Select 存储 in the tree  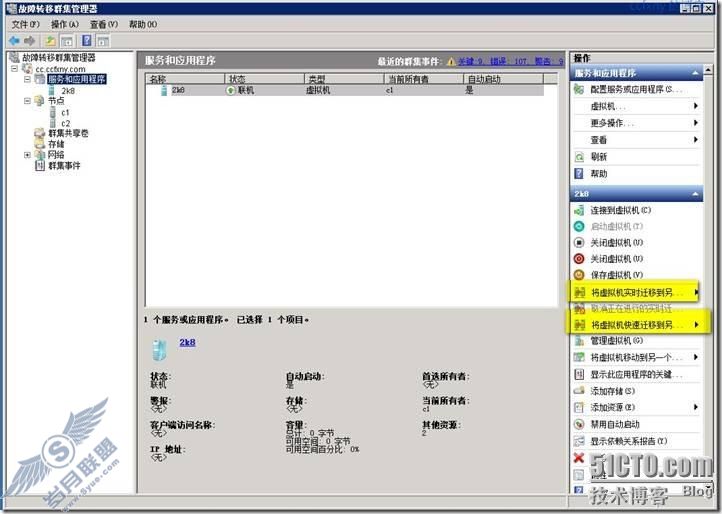tap(56, 144)
